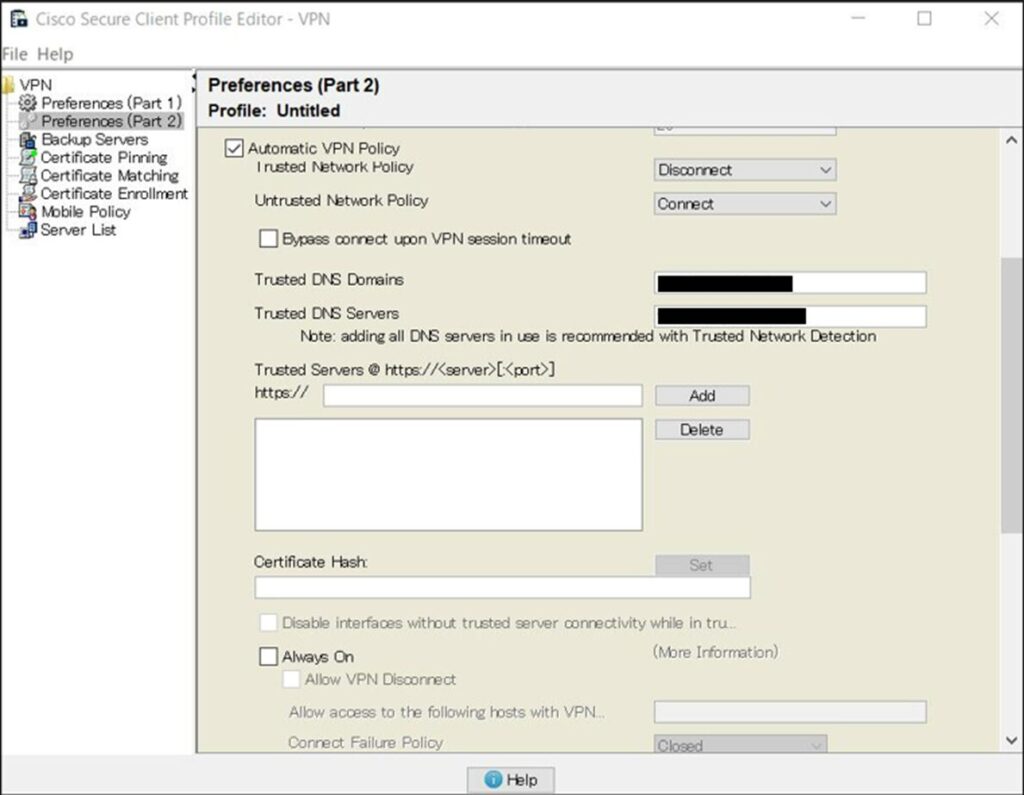Screen dimensions: 1024x795
Task: Add the trusted server URL
Action: [x=702, y=395]
